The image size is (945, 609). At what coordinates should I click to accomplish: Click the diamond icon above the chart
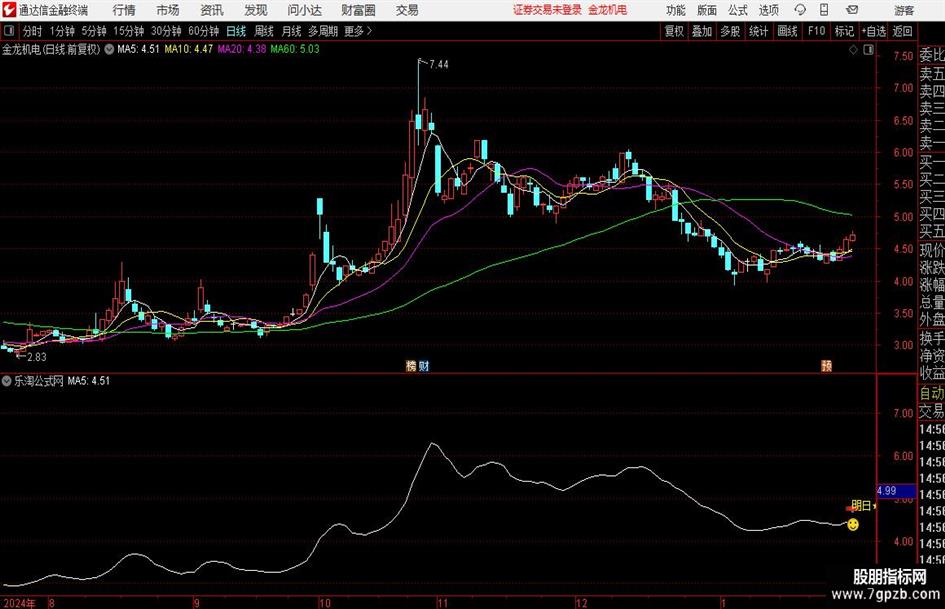[853, 50]
